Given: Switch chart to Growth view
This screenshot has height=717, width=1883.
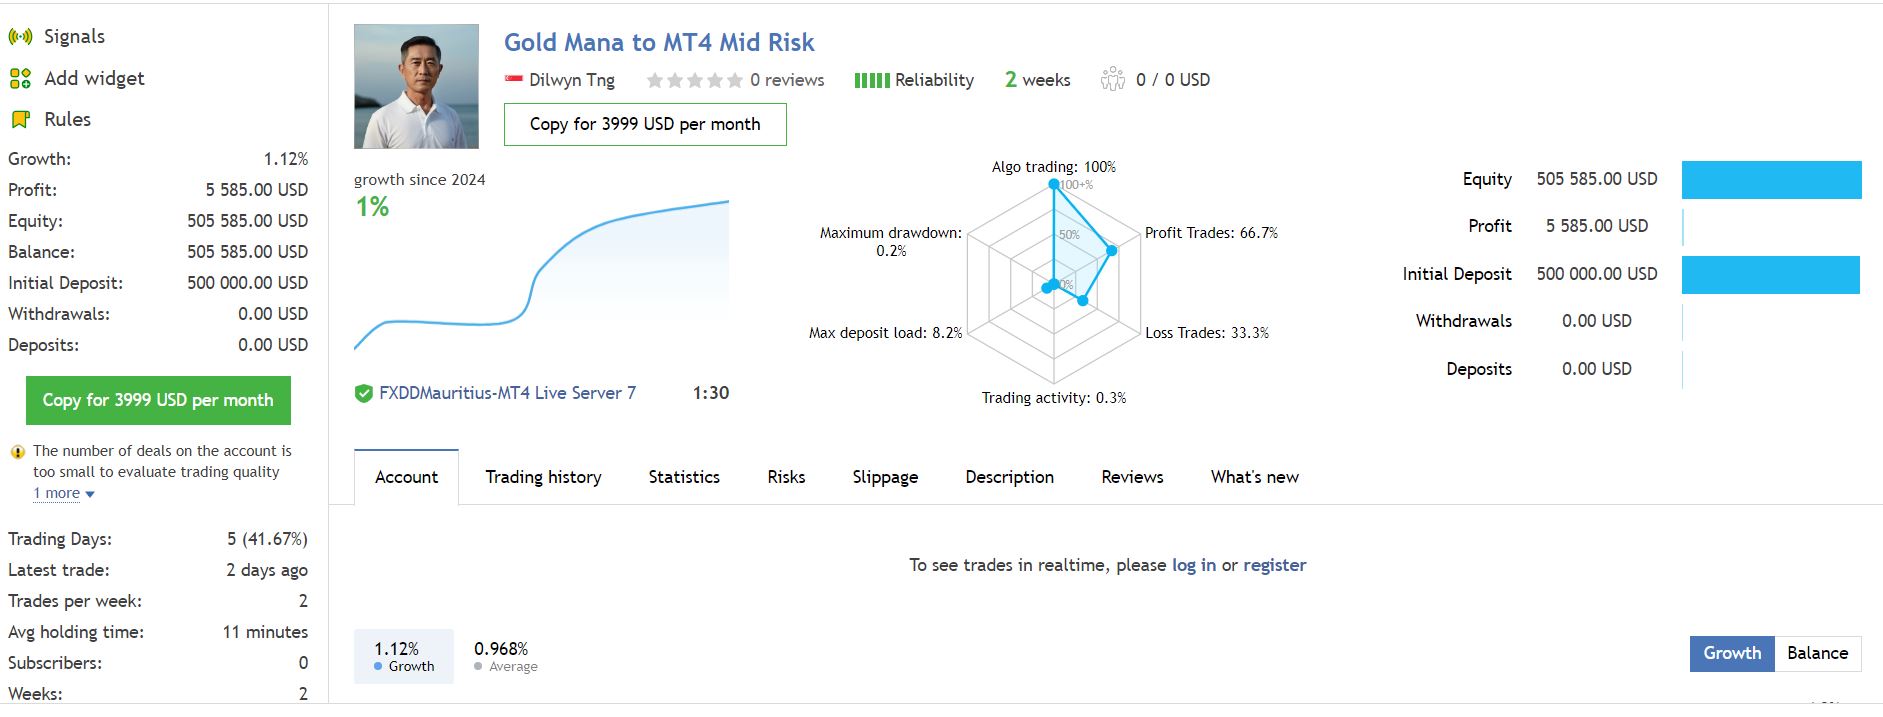Looking at the screenshot, I should [x=1732, y=653].
